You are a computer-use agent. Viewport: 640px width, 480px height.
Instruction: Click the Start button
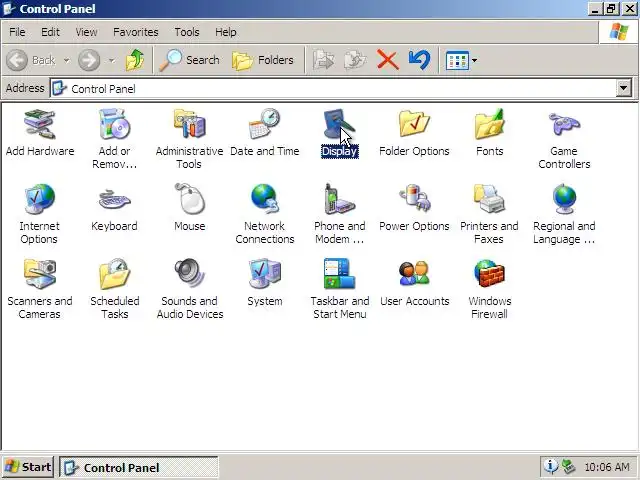coord(28,467)
